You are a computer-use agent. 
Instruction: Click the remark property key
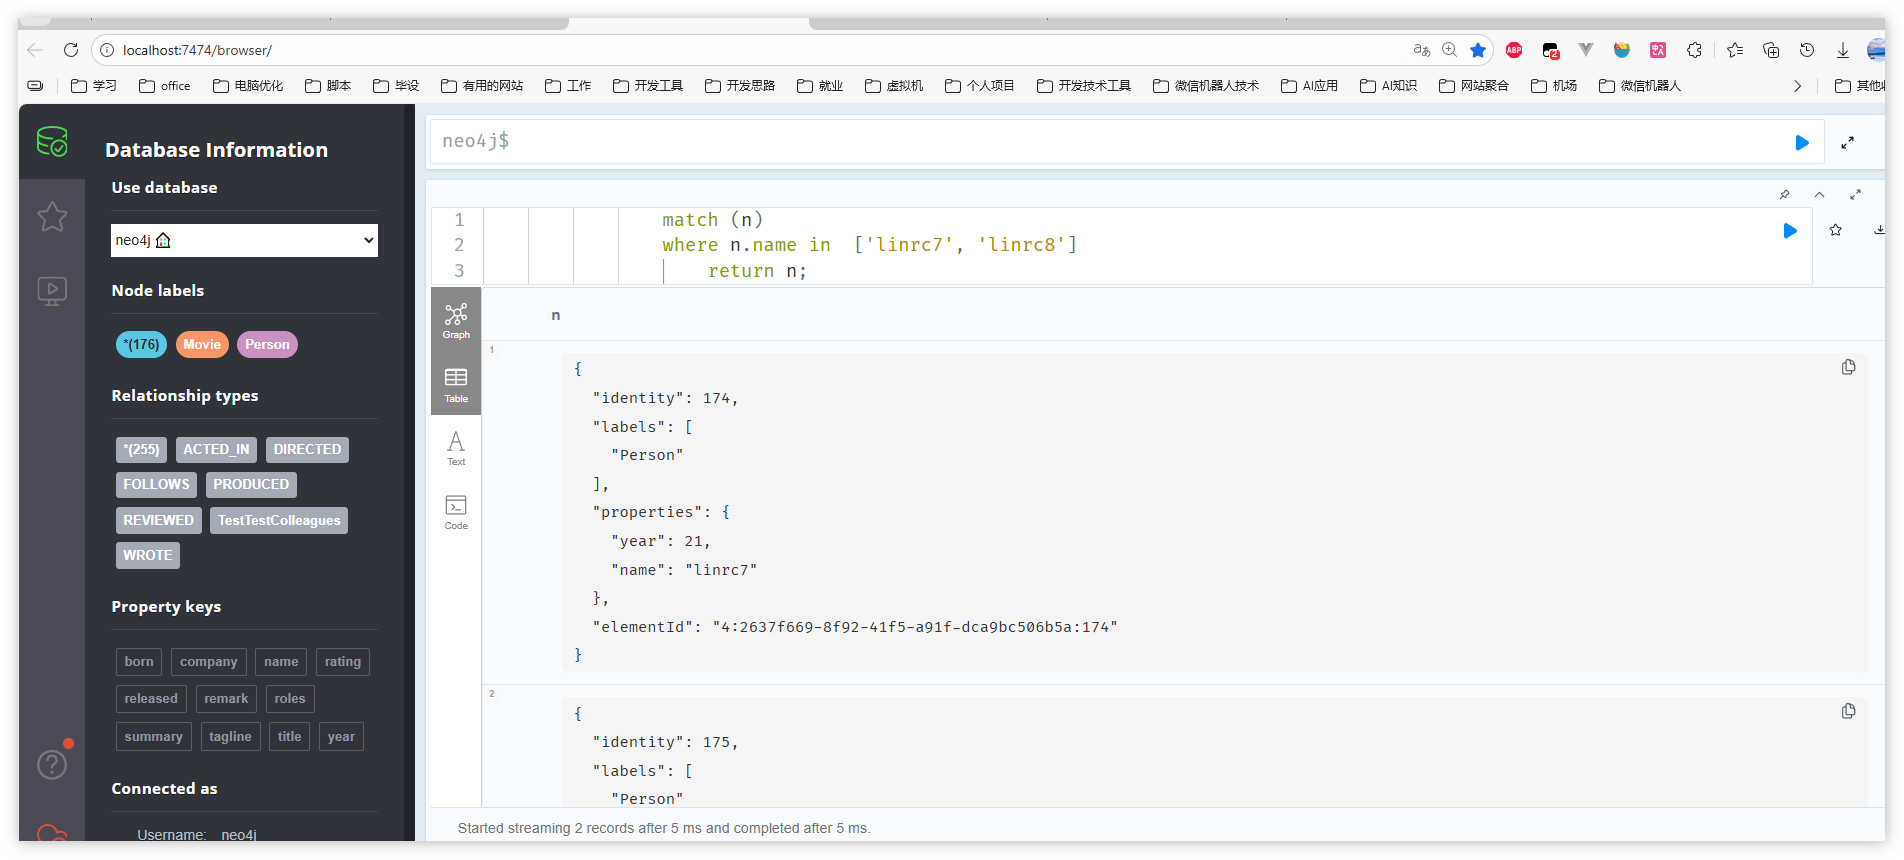pyautogui.click(x=226, y=698)
